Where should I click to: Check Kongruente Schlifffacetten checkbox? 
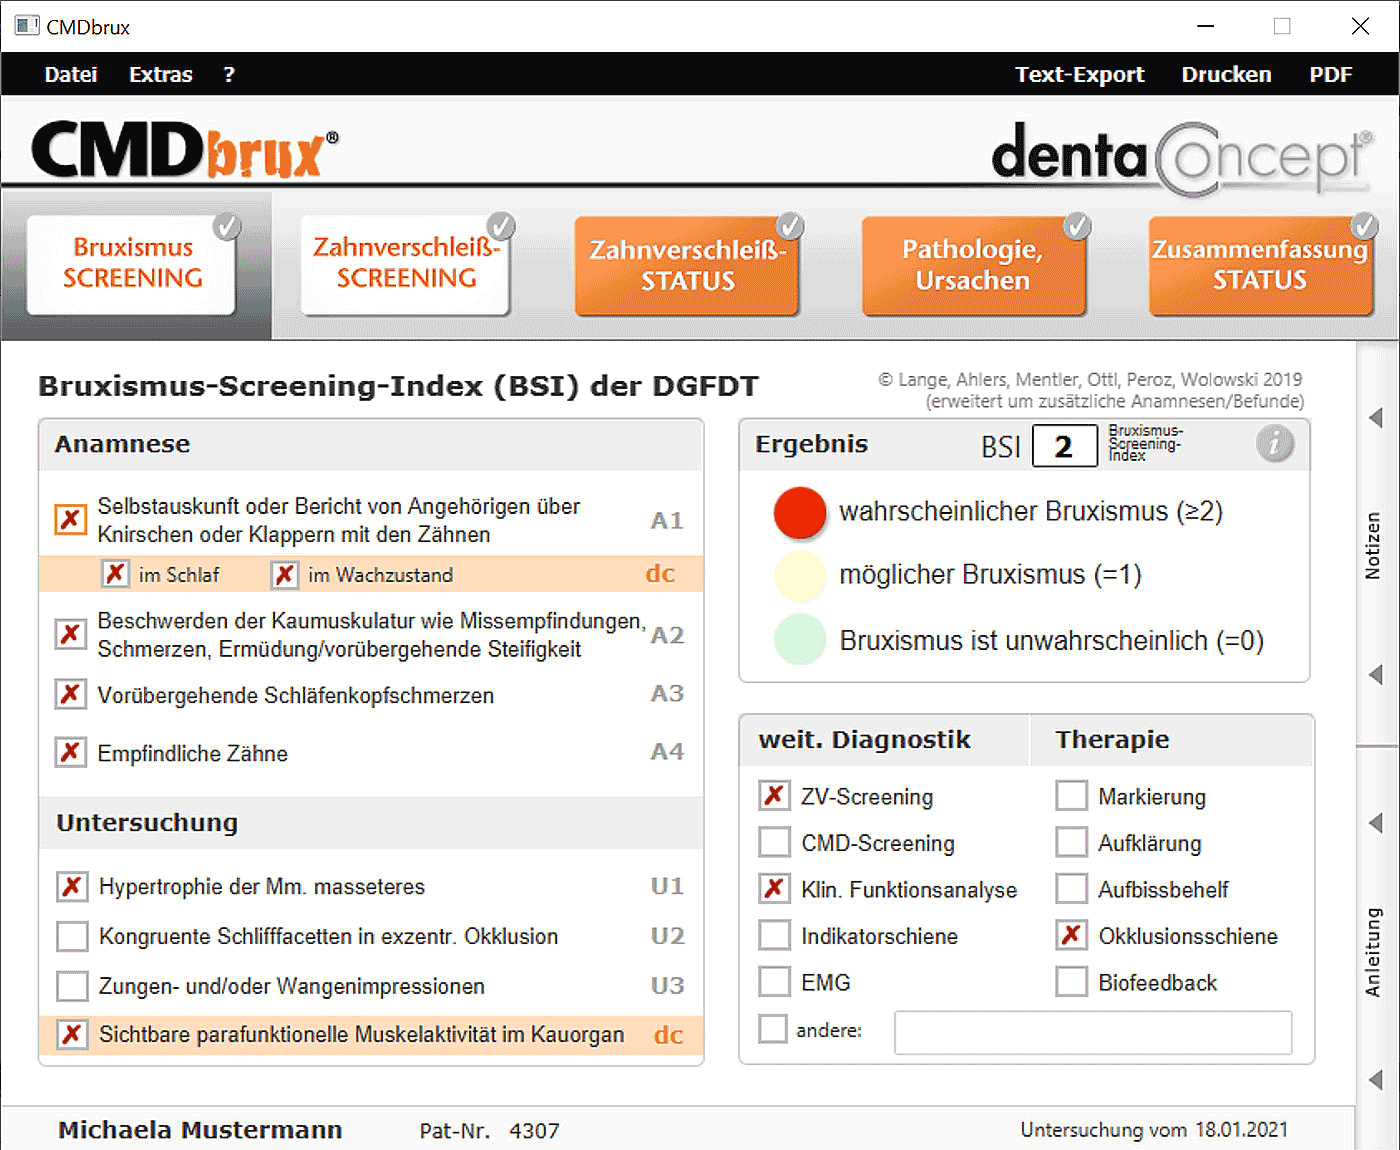click(72, 936)
